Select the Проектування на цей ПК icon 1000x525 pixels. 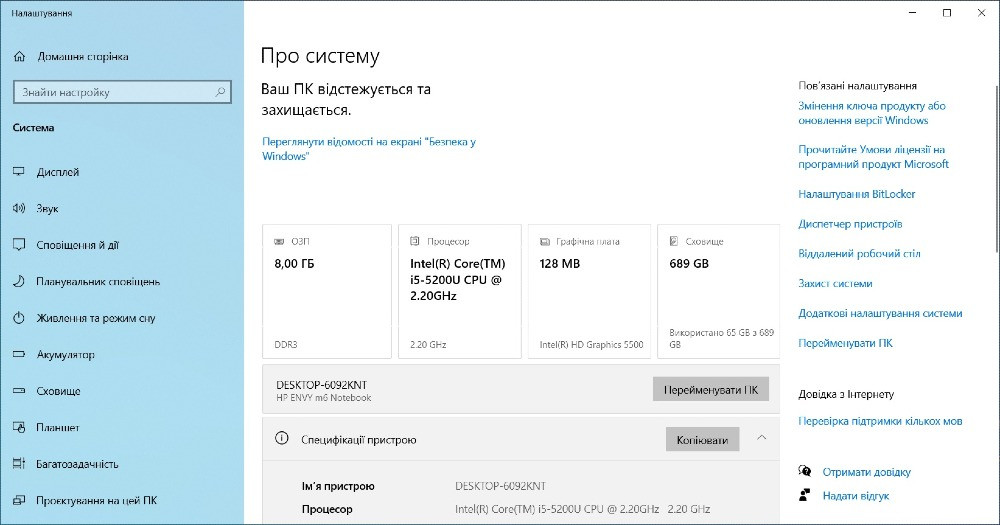(19, 500)
